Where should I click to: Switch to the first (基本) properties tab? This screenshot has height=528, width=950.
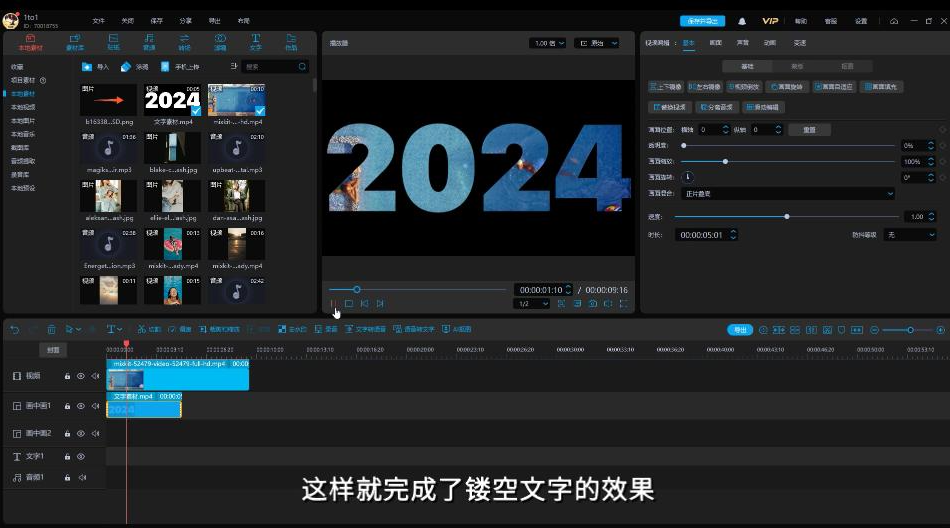click(x=689, y=43)
